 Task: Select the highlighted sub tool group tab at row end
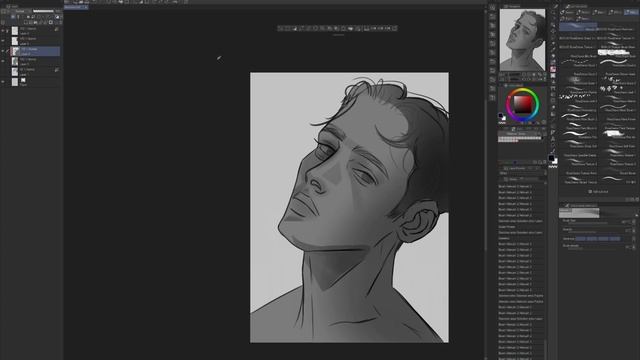(x=631, y=12)
